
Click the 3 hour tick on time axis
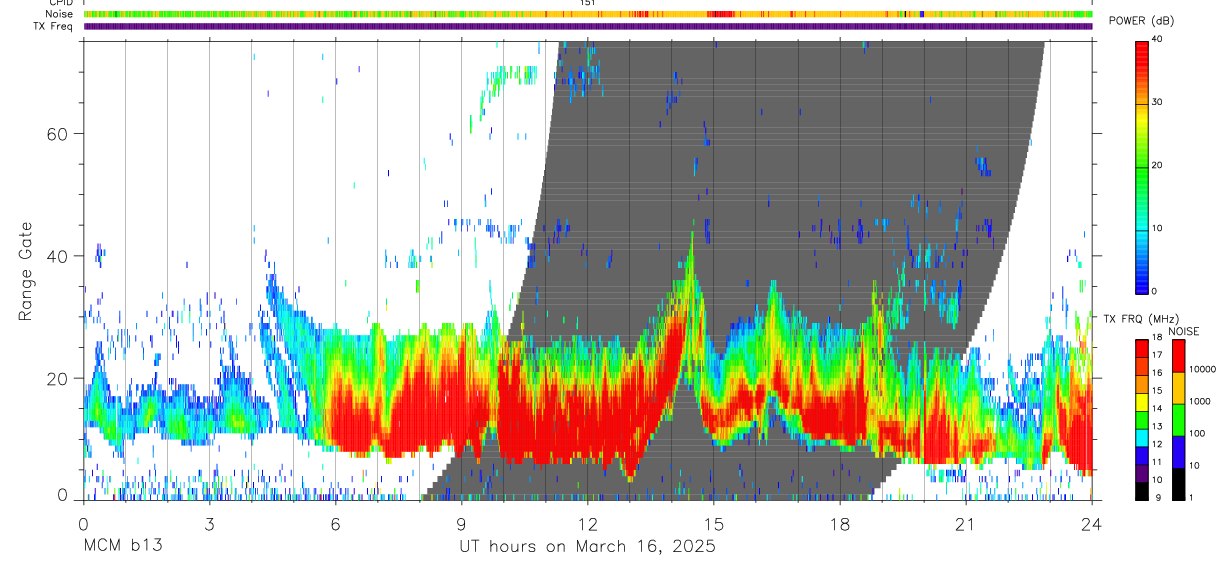pos(209,524)
